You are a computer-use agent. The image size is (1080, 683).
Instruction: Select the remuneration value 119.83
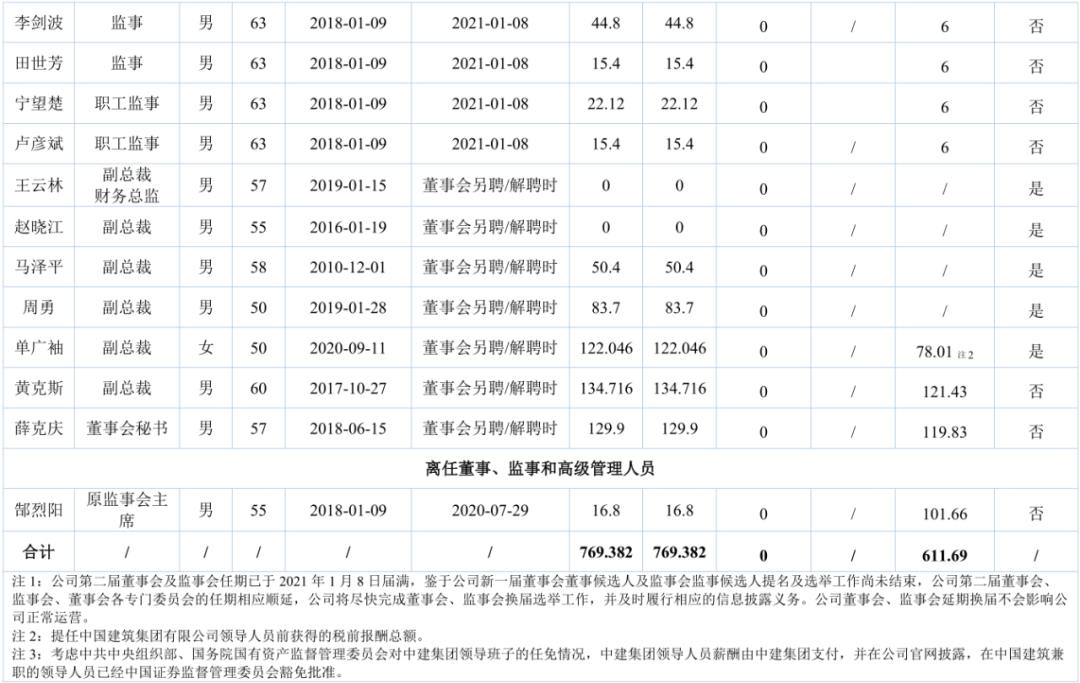tap(945, 432)
